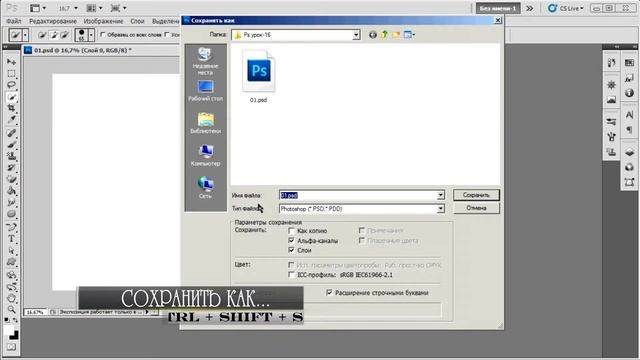This screenshot has width=640, height=360.
Task: Click the Отмена button
Action: point(476,208)
